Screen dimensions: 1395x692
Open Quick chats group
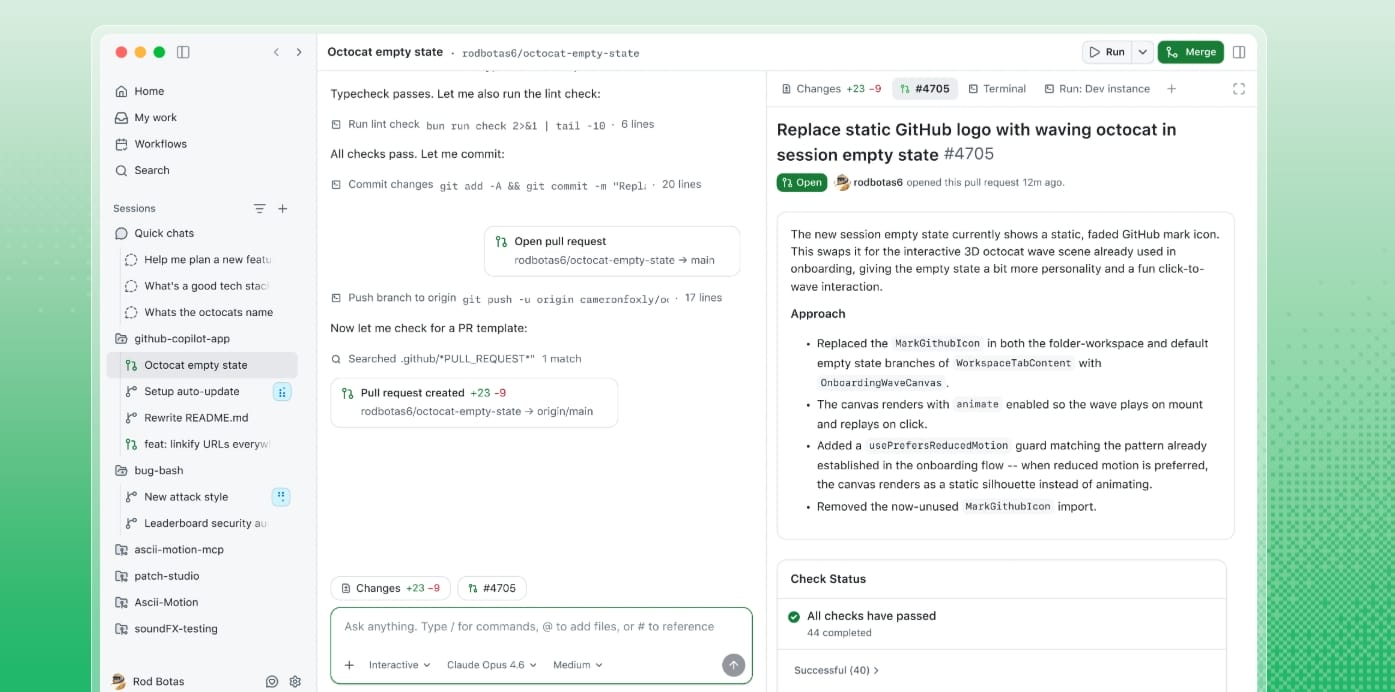[x=164, y=233]
